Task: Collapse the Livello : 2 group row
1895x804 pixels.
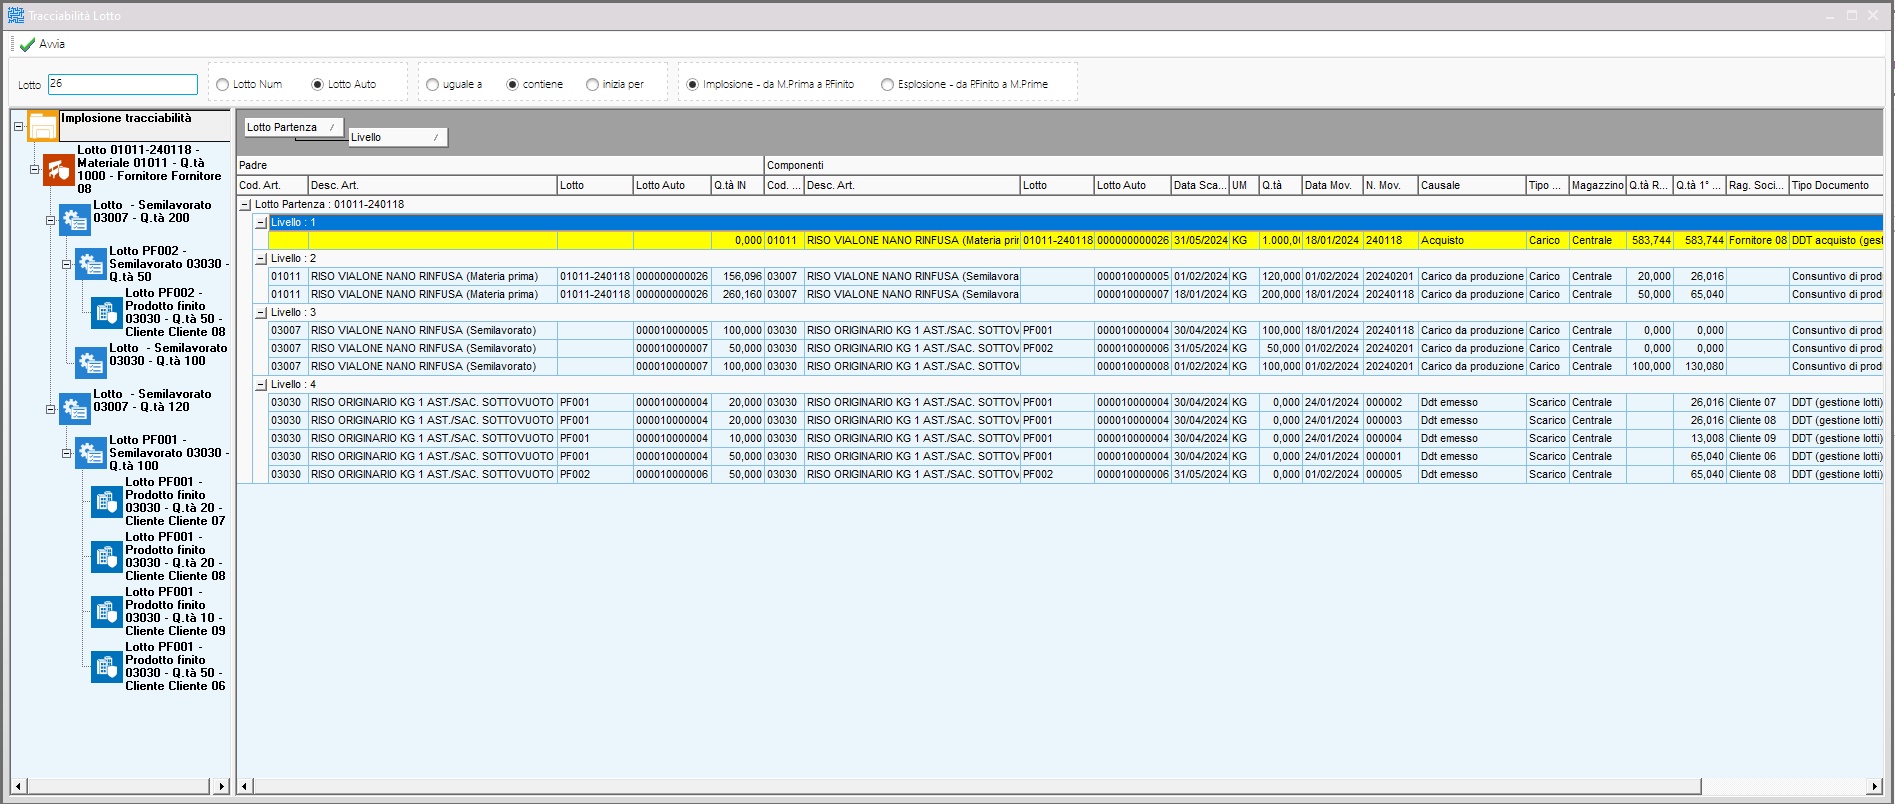Action: tap(261, 259)
